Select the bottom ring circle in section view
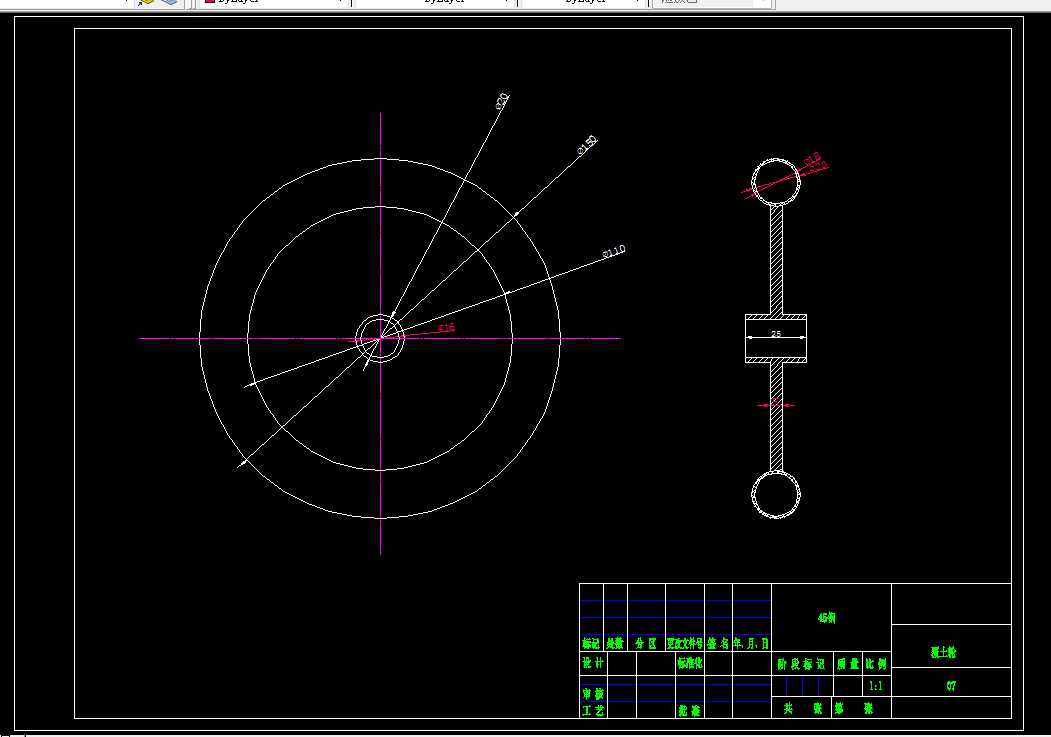The width and height of the screenshot is (1051, 737). coord(776,494)
